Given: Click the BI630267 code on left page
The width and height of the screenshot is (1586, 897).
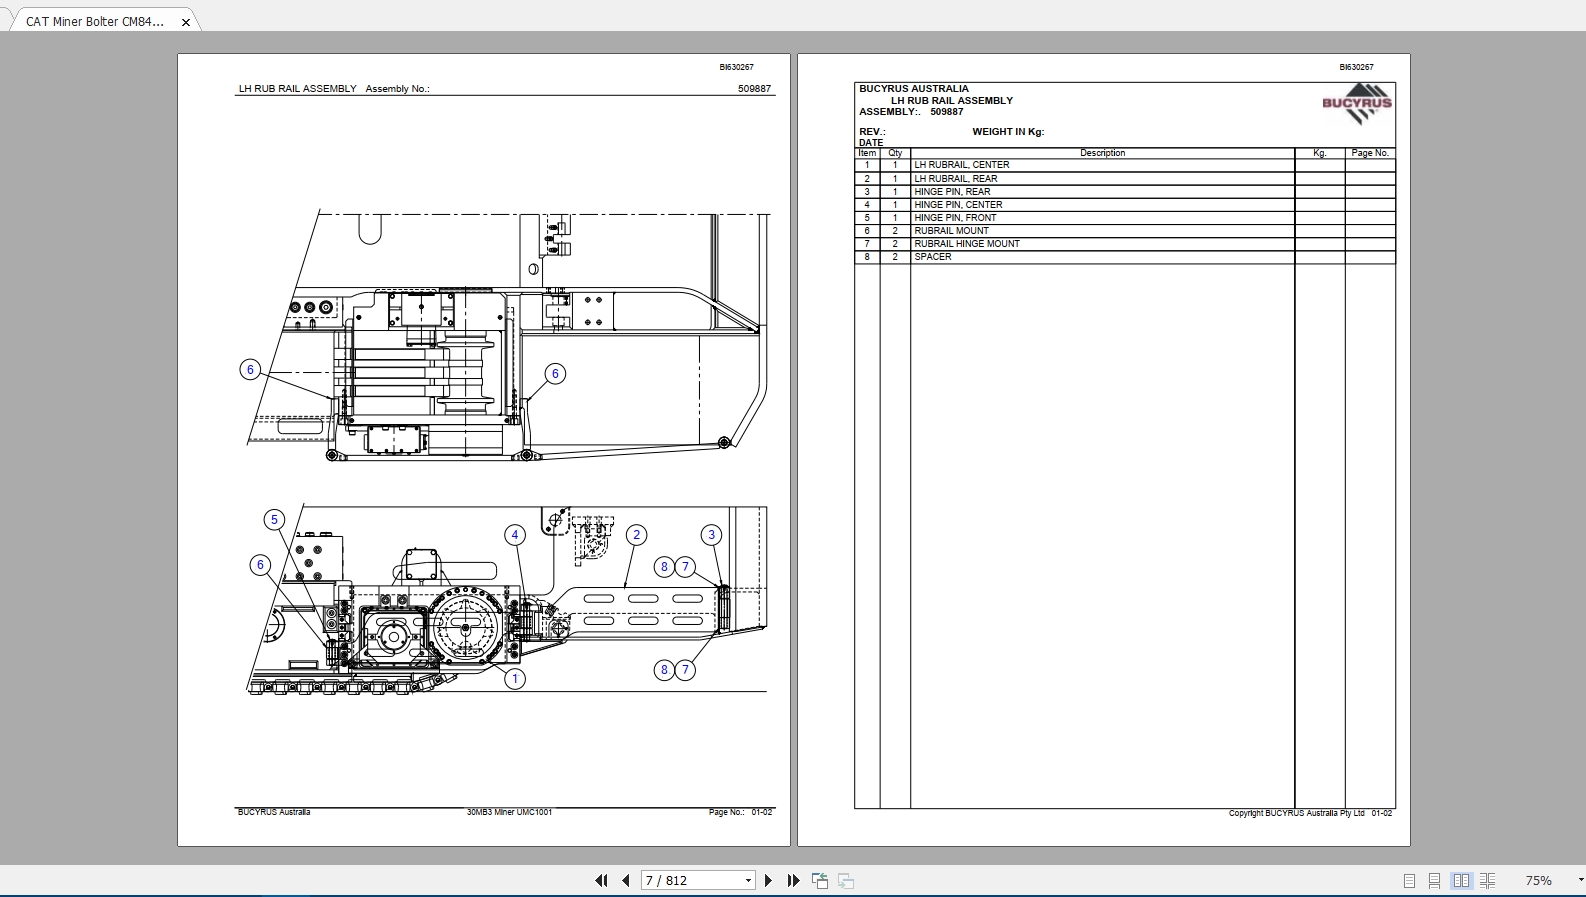Looking at the screenshot, I should 736,67.
